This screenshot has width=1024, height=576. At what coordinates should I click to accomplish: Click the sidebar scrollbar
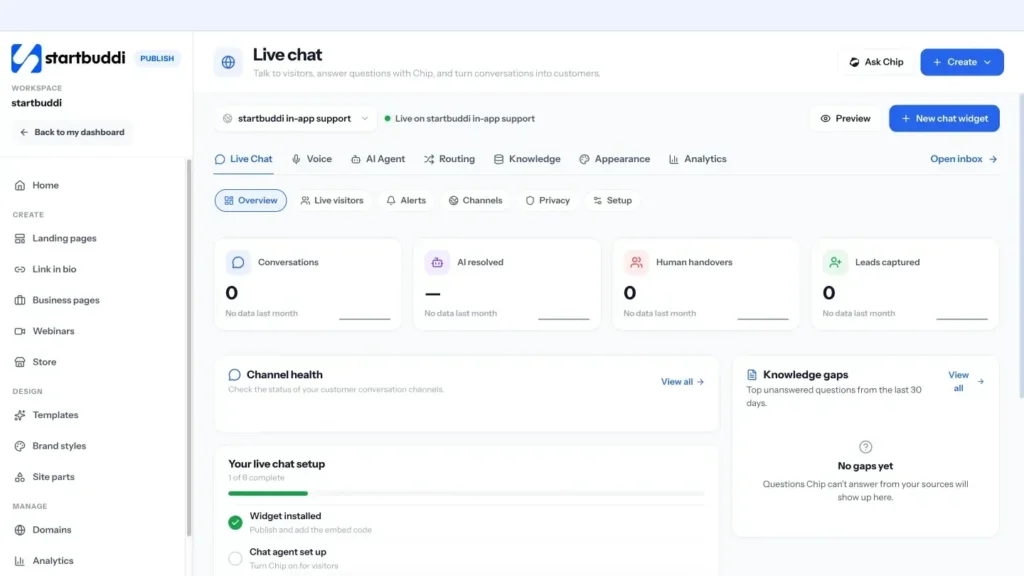point(189,347)
